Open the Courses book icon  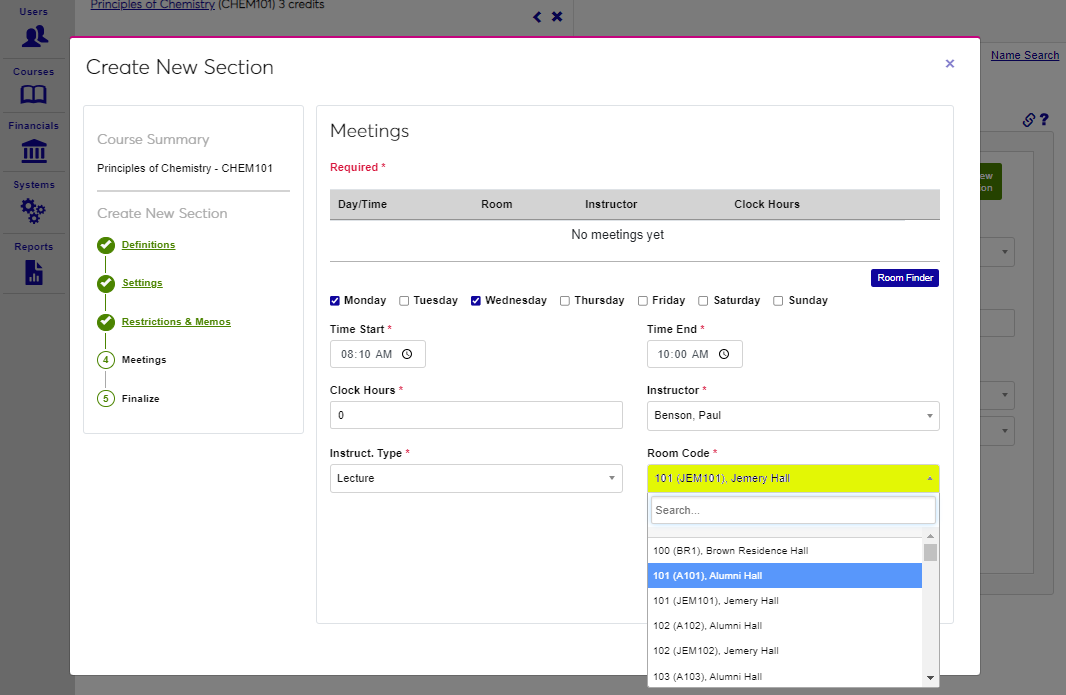pos(34,95)
